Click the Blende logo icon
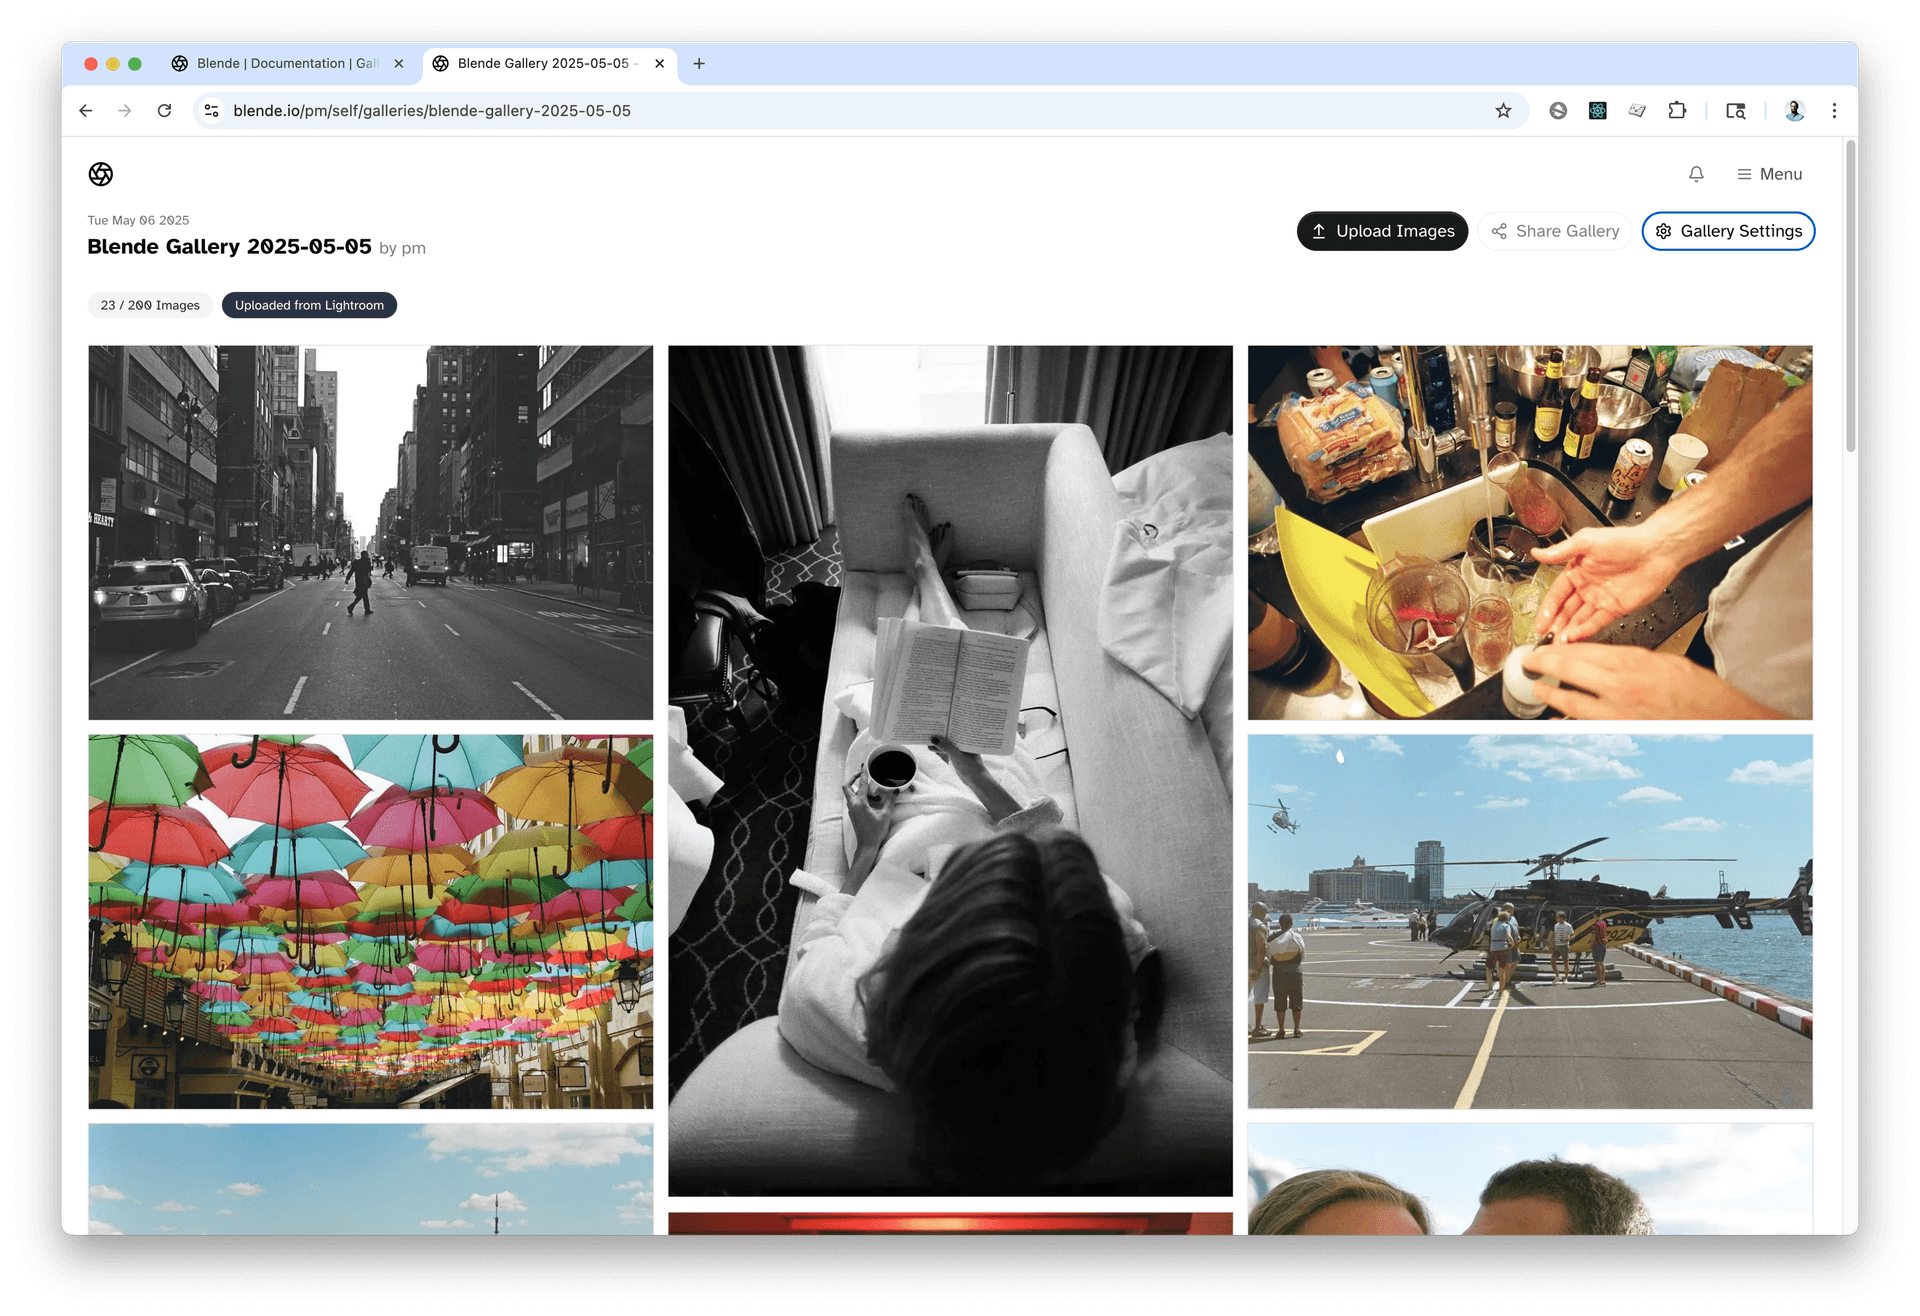This screenshot has height=1316, width=1920. tap(100, 174)
